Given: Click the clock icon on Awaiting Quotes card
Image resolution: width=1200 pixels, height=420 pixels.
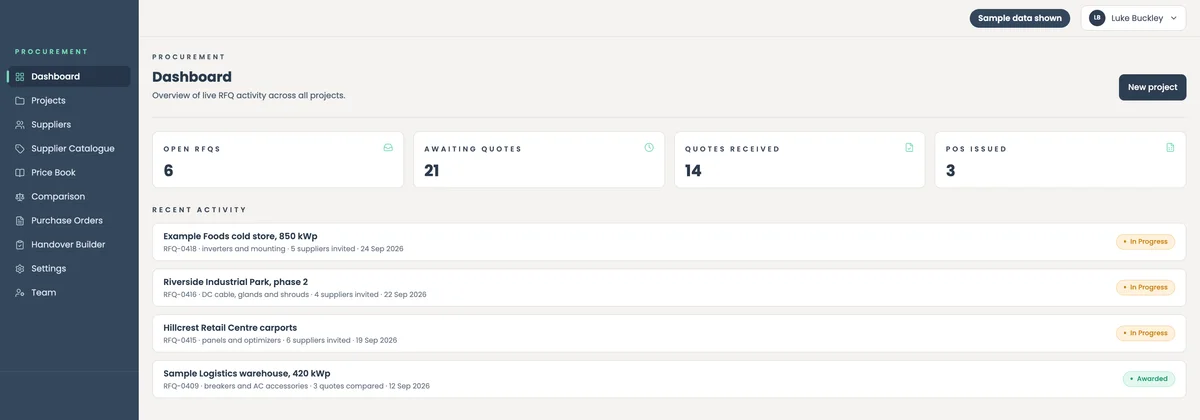Looking at the screenshot, I should click(649, 148).
